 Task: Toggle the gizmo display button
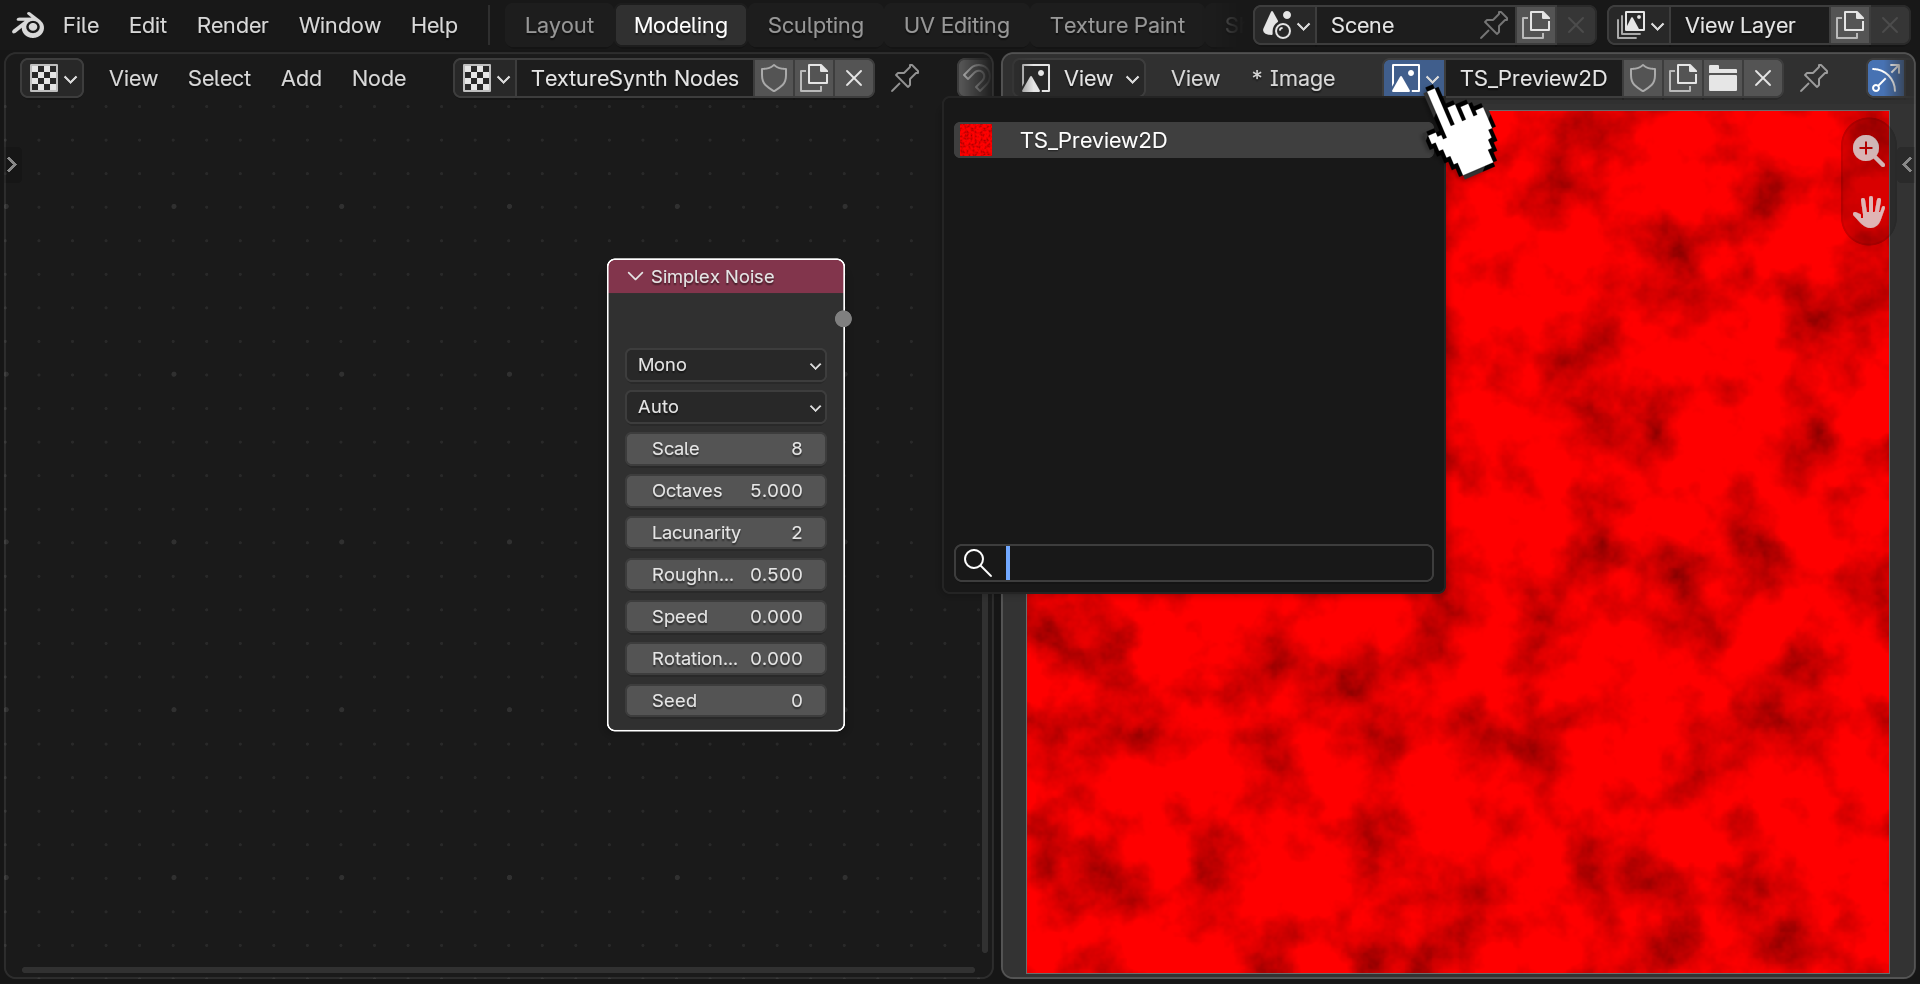click(1885, 78)
